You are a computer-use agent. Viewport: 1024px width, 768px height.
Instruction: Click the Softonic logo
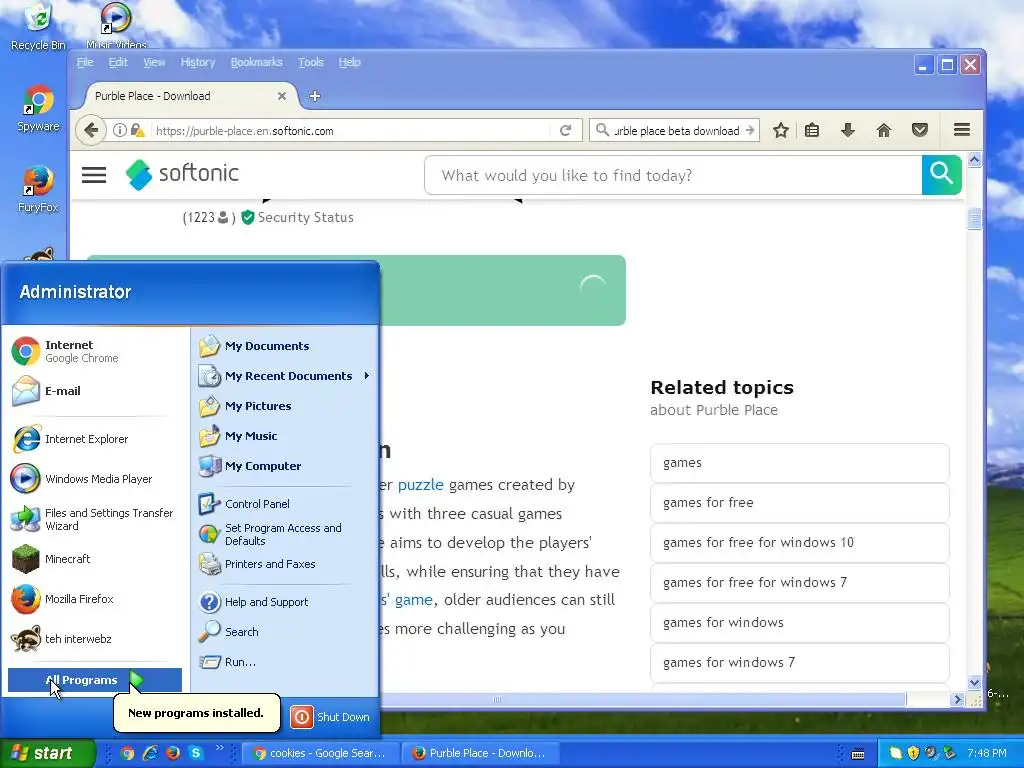coord(182,174)
